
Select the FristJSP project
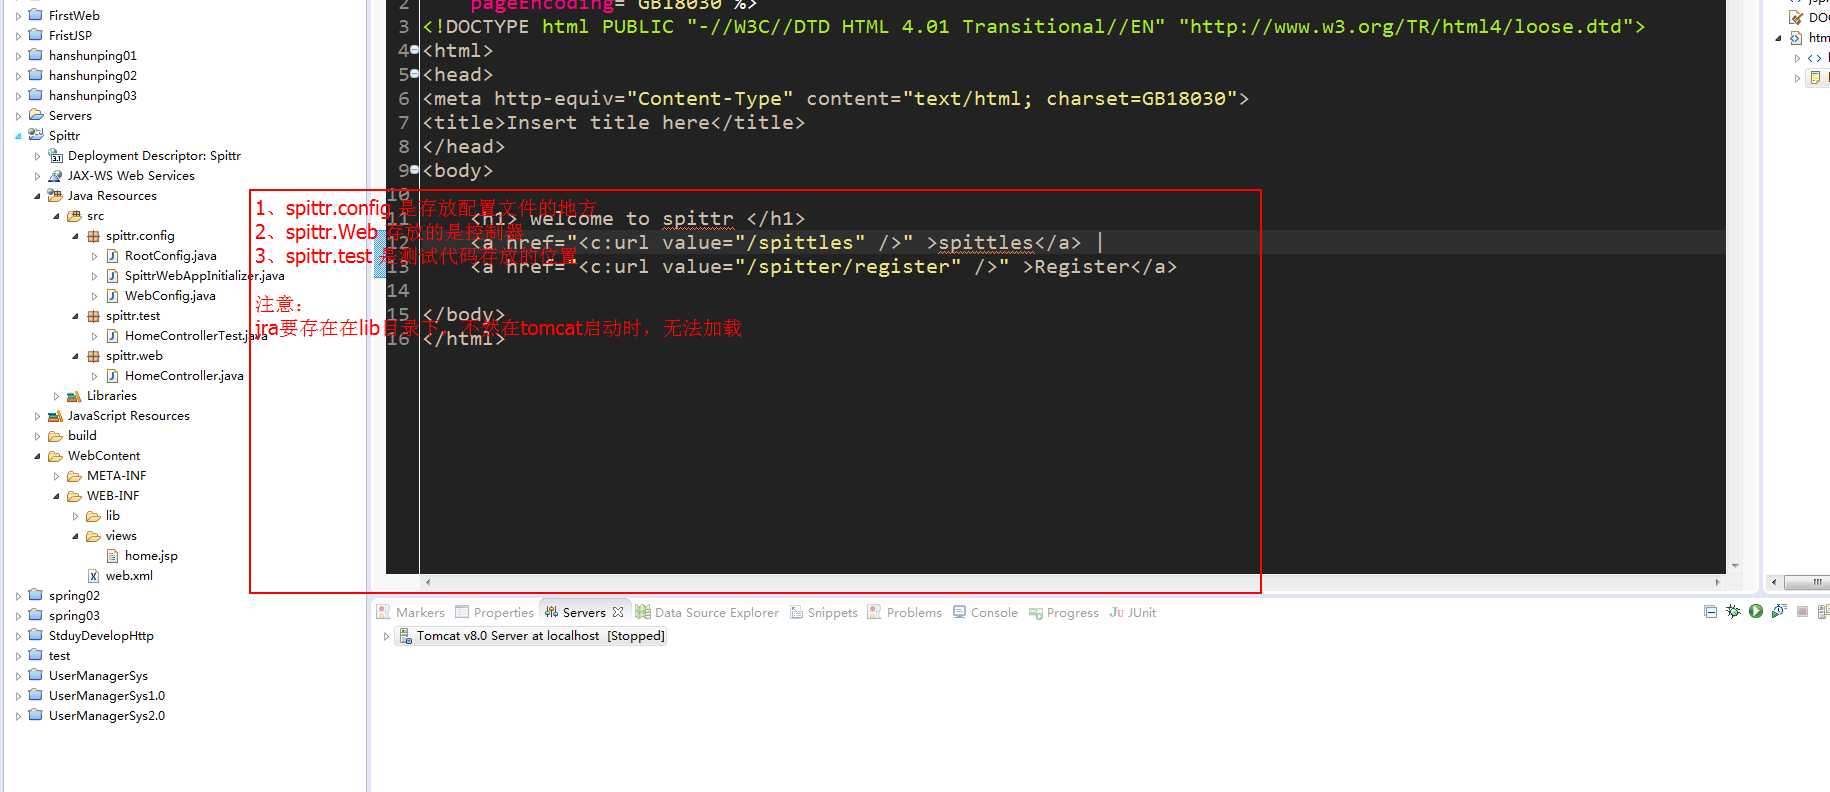click(70, 35)
